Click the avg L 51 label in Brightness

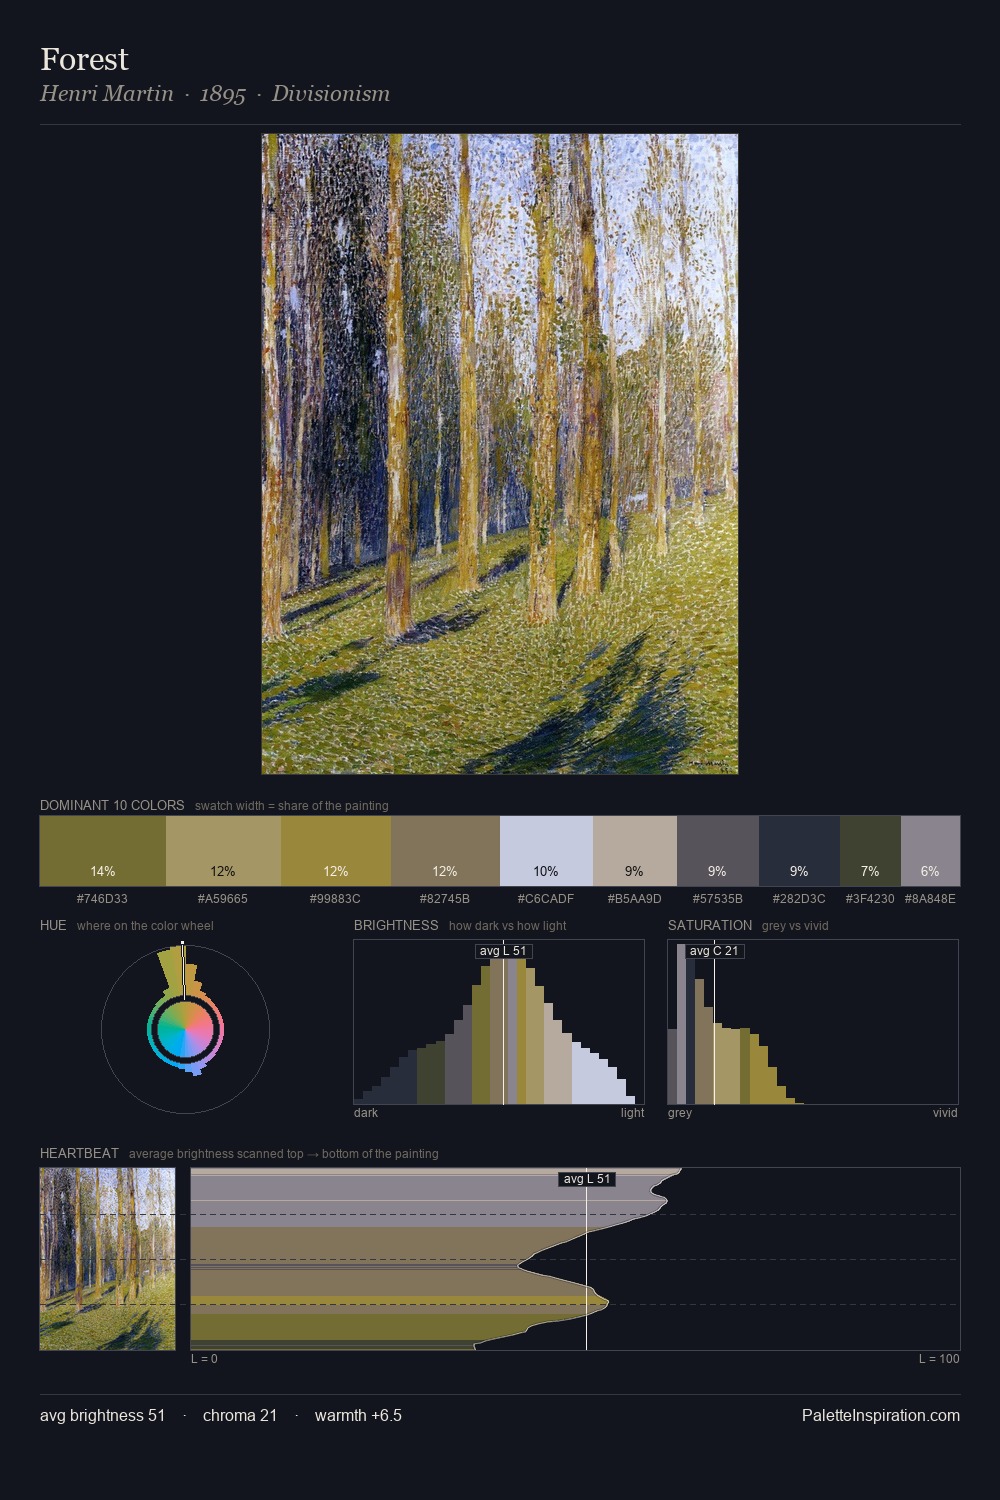pos(503,951)
